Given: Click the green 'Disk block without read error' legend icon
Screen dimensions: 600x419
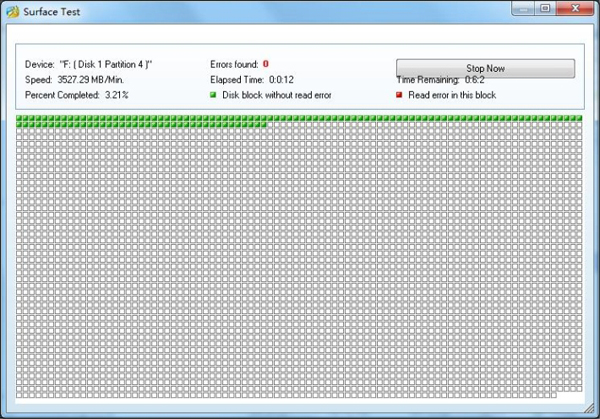Looking at the screenshot, I should pos(213,95).
